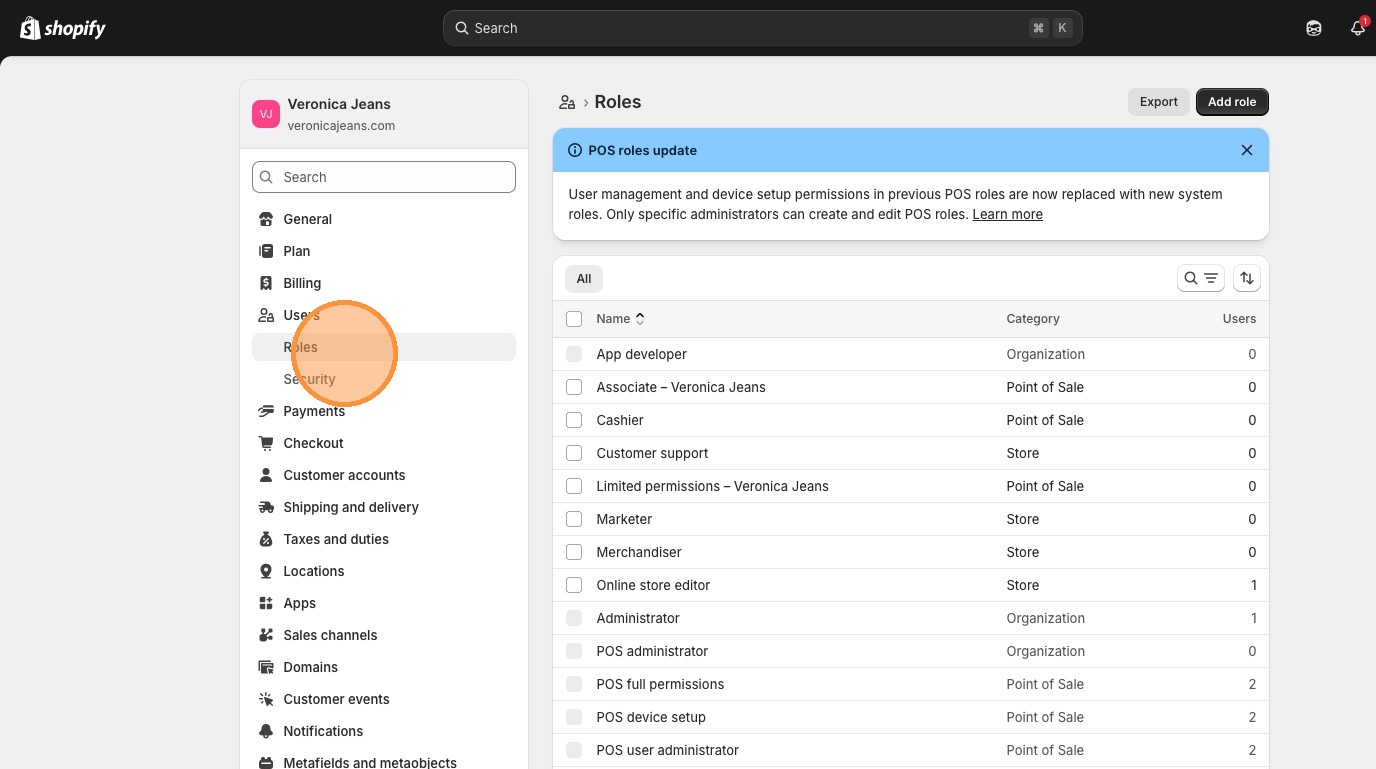1376x769 pixels.
Task: Check the Associate – Veronica Jeans checkbox
Action: tap(574, 387)
